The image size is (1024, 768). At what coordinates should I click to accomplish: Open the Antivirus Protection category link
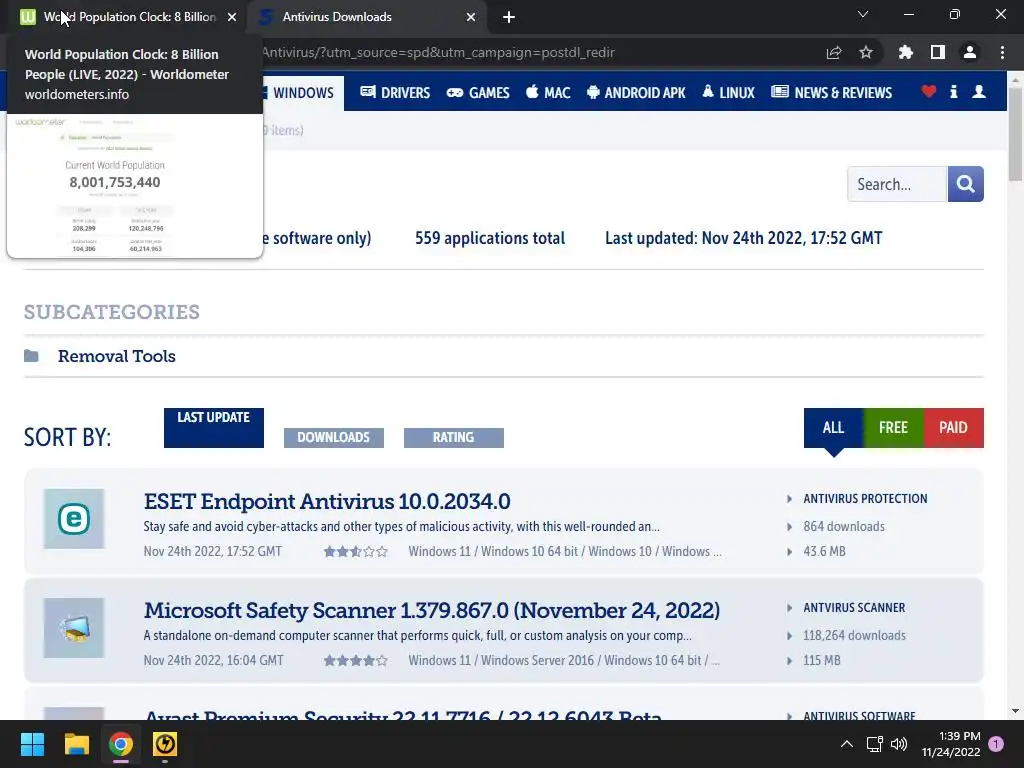tap(865, 499)
